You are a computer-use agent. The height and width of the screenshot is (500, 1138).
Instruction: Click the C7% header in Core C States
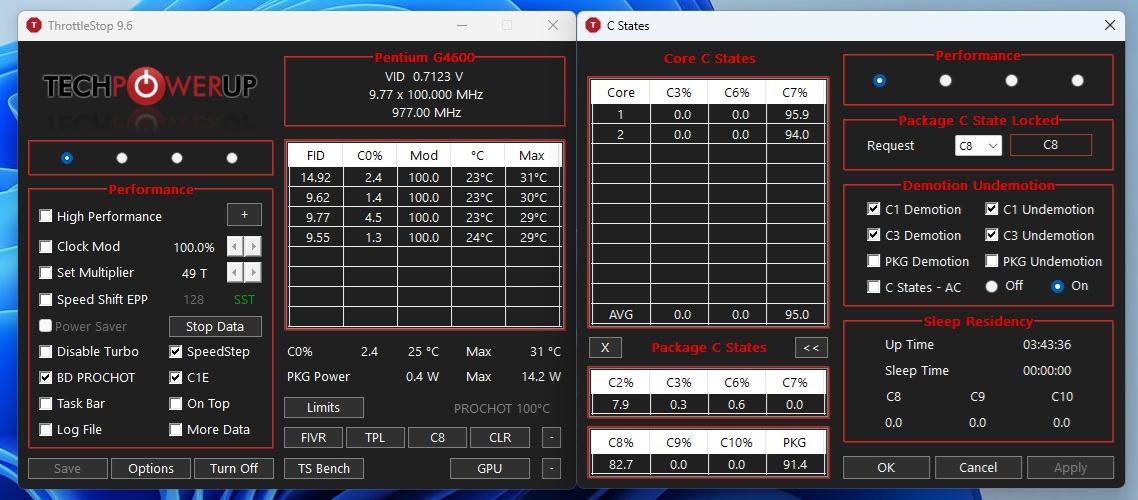click(x=795, y=92)
